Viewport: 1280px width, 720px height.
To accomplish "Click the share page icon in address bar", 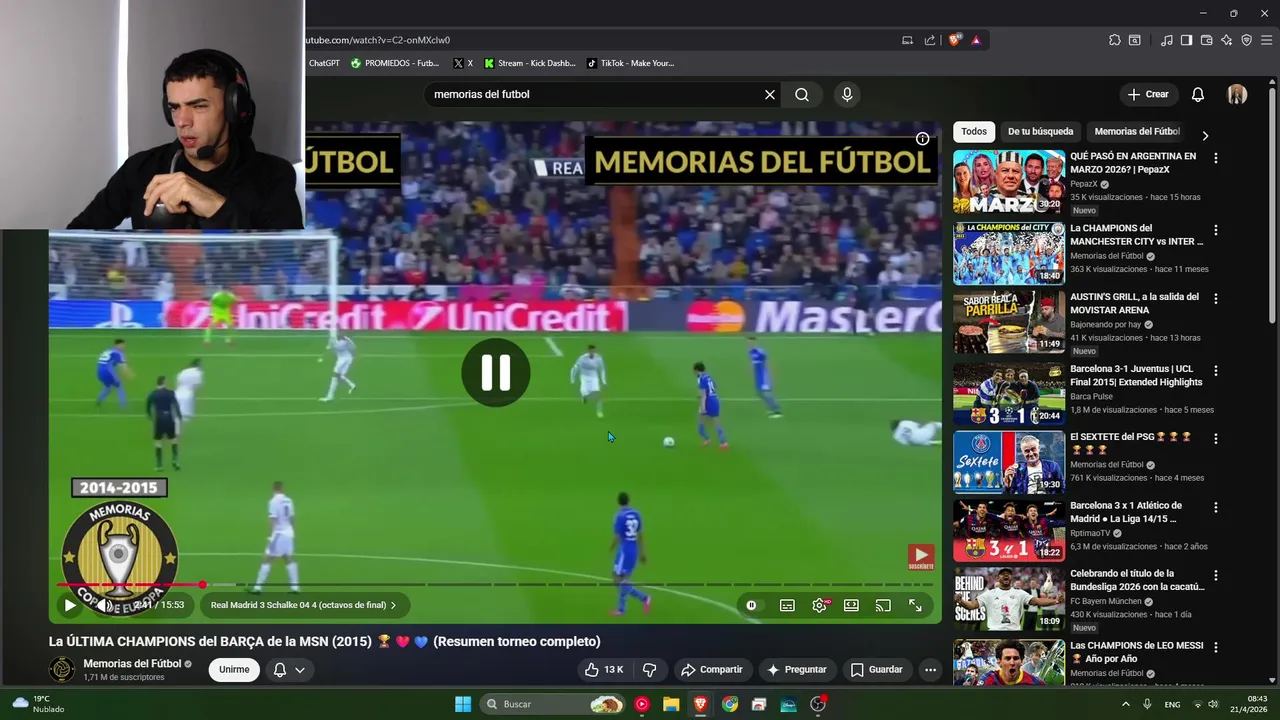I will pos(930,40).
